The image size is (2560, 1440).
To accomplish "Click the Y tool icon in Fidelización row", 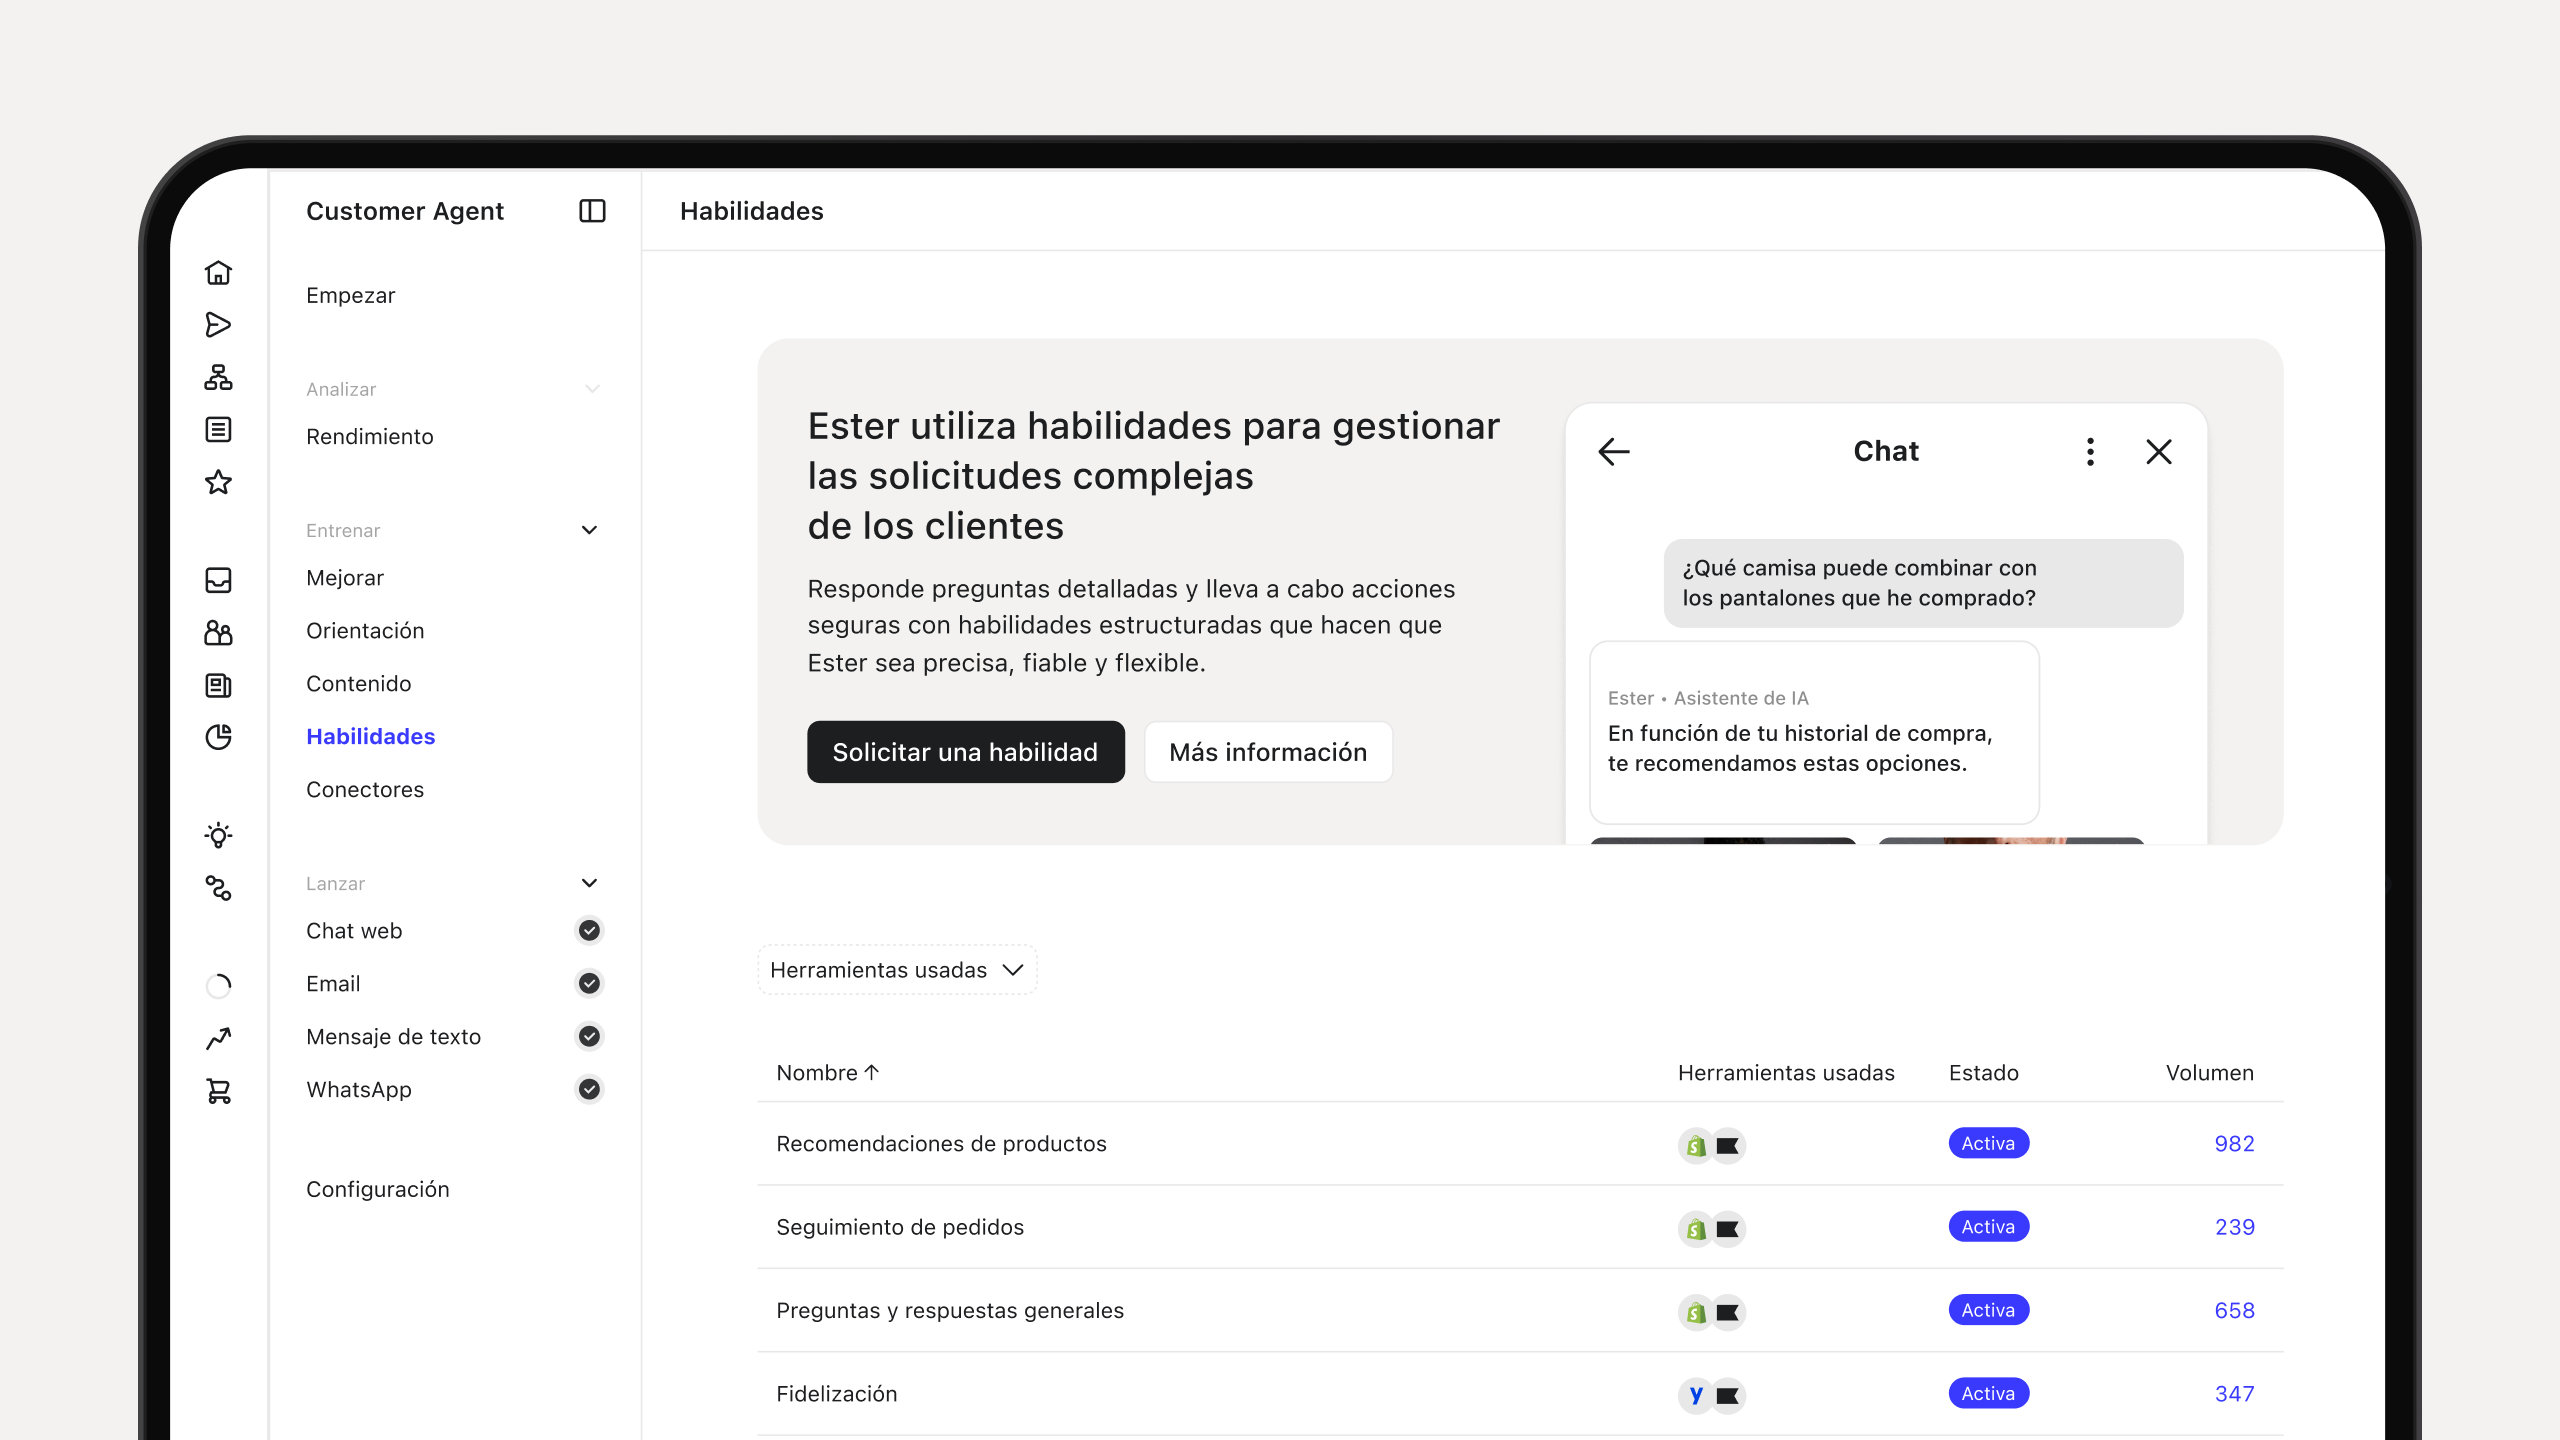I will tap(1696, 1395).
